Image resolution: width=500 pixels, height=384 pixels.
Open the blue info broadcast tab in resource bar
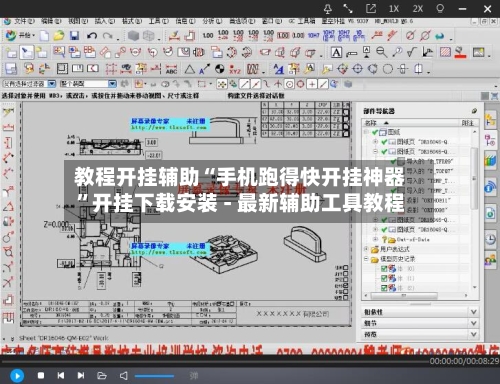[490, 187]
